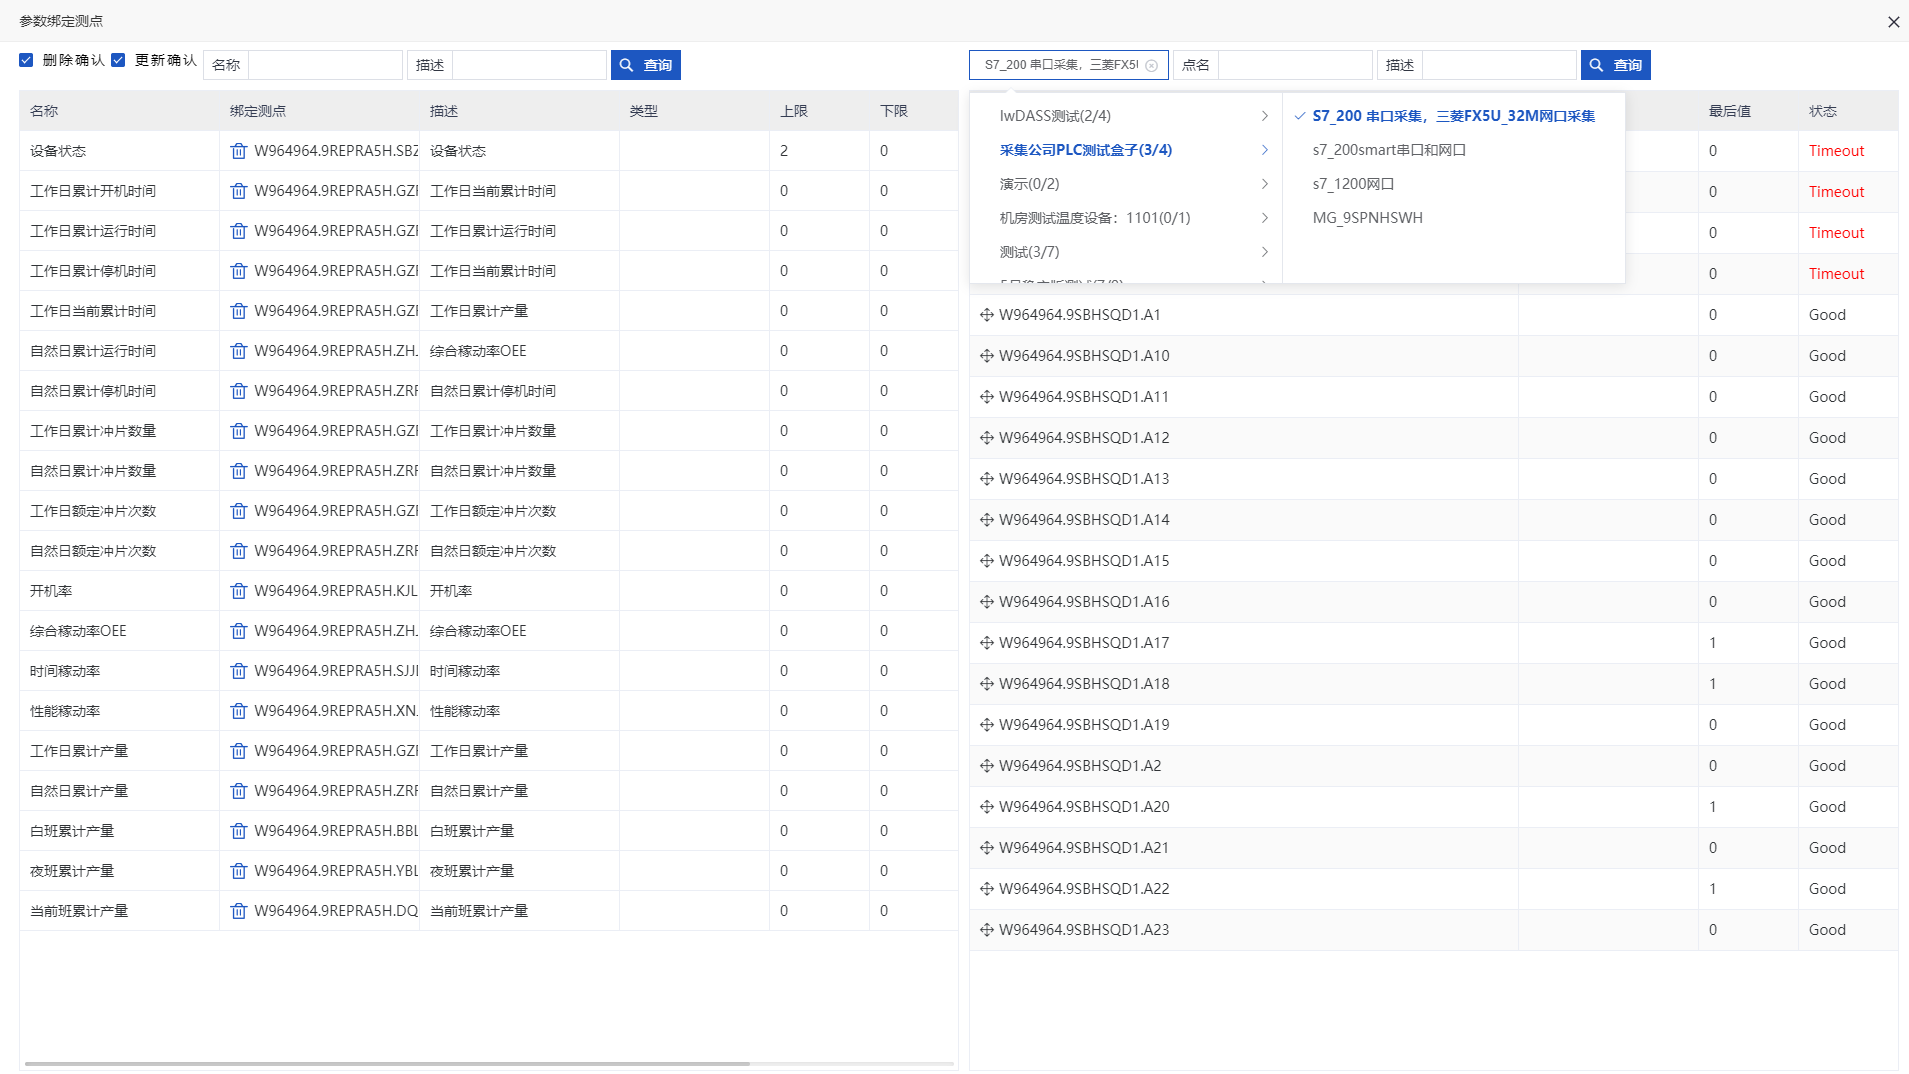
Task: Select s7_200smart串口和网口 option
Action: tap(1453, 150)
